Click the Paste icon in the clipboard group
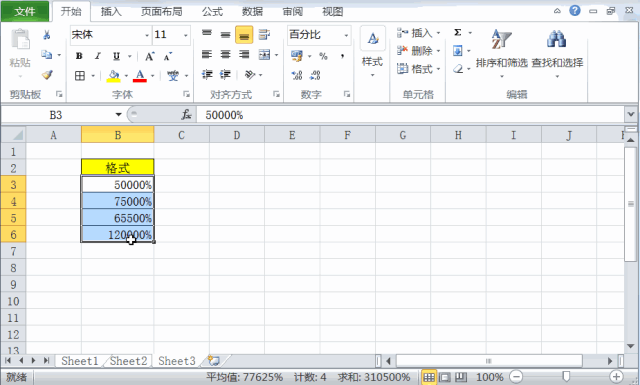Image resolution: width=640 pixels, height=385 pixels. click(x=20, y=40)
